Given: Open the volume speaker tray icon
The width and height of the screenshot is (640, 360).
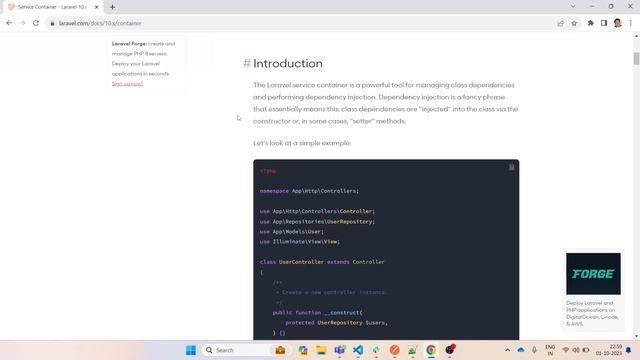Looking at the screenshot, I should pyautogui.click(x=576, y=350).
